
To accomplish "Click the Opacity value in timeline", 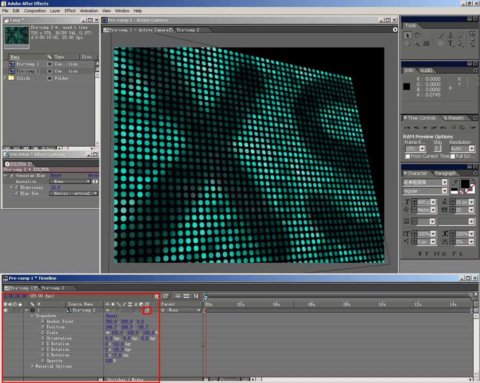I will [x=110, y=361].
